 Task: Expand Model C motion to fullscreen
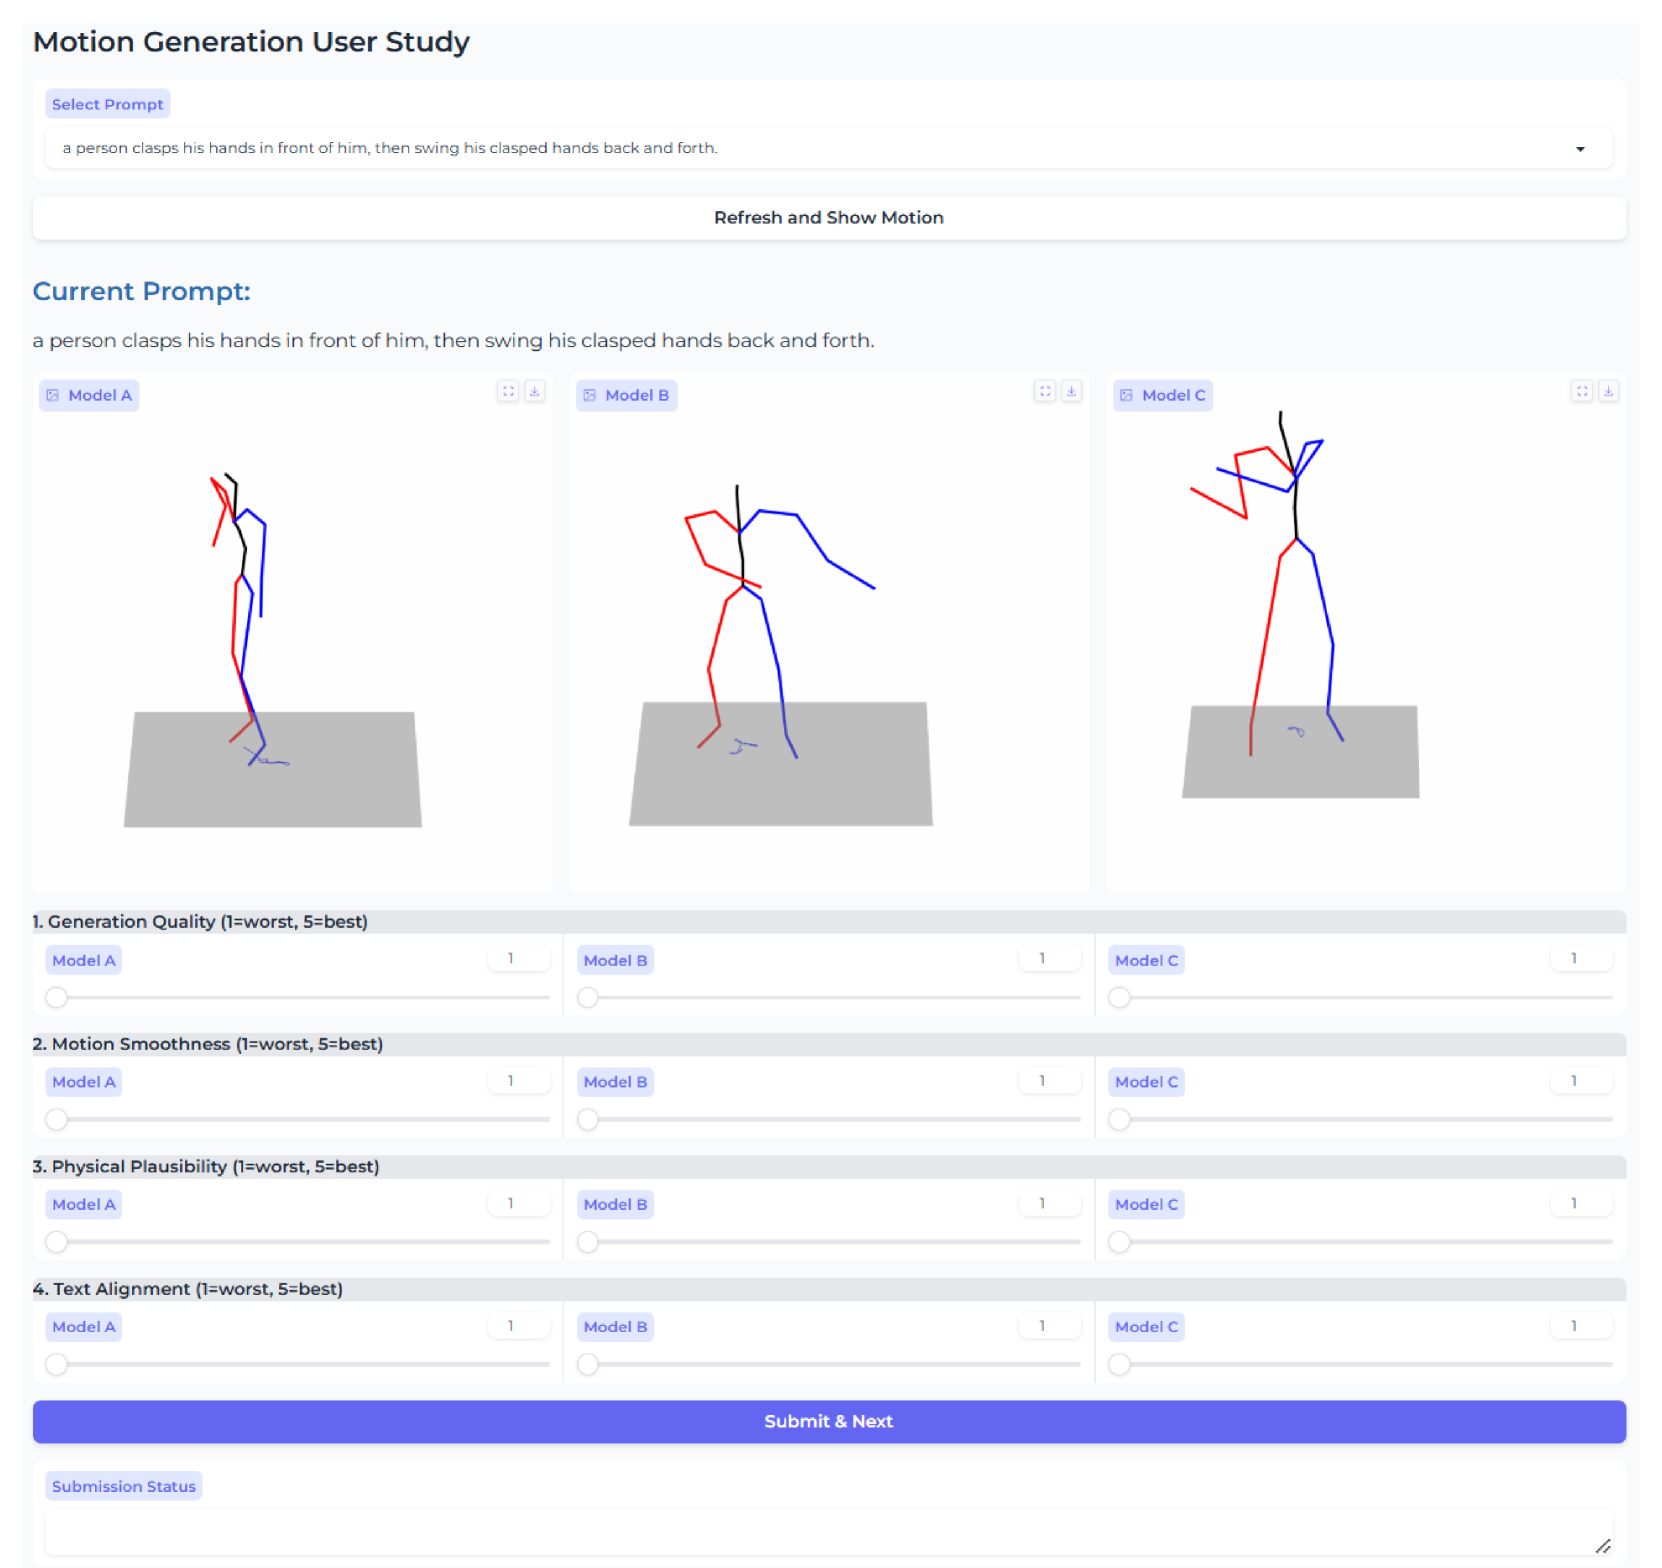tap(1582, 391)
